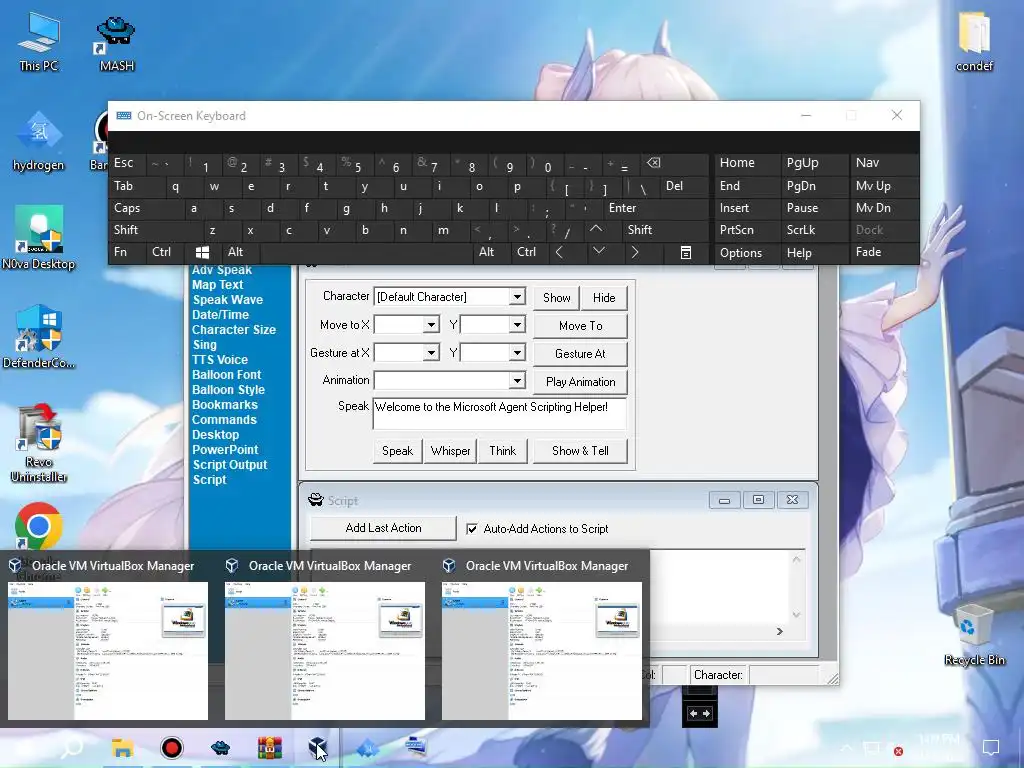The height and width of the screenshot is (768, 1024).
Task: Open File Explorer from the taskbar
Action: pos(122,748)
